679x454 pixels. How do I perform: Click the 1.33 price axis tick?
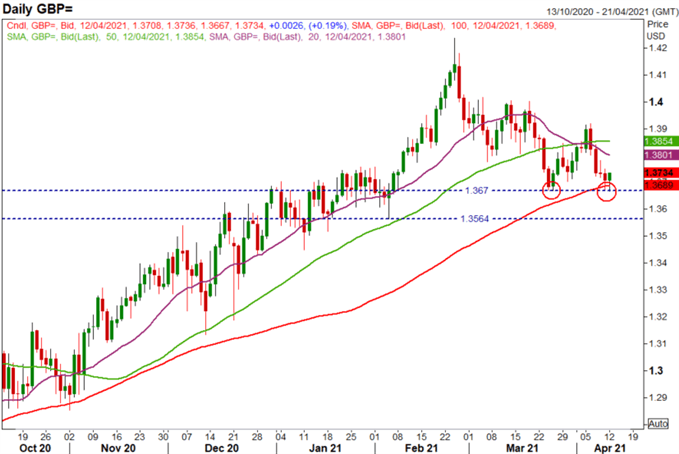[658, 290]
